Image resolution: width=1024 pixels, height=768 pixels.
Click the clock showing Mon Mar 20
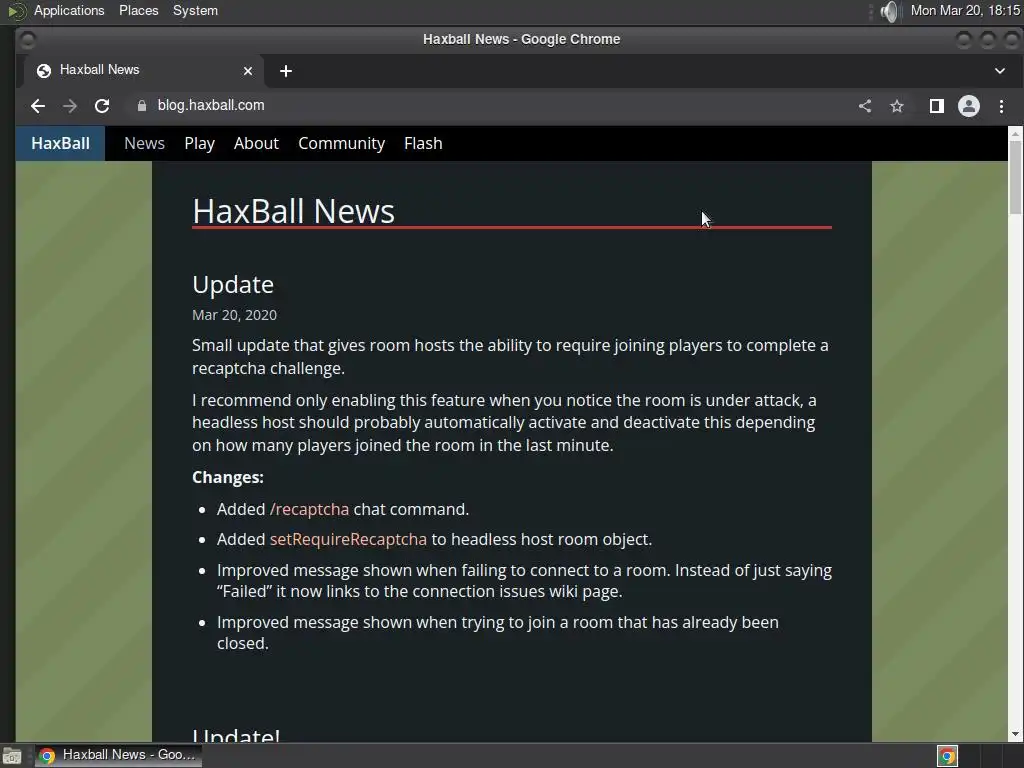[965, 10]
